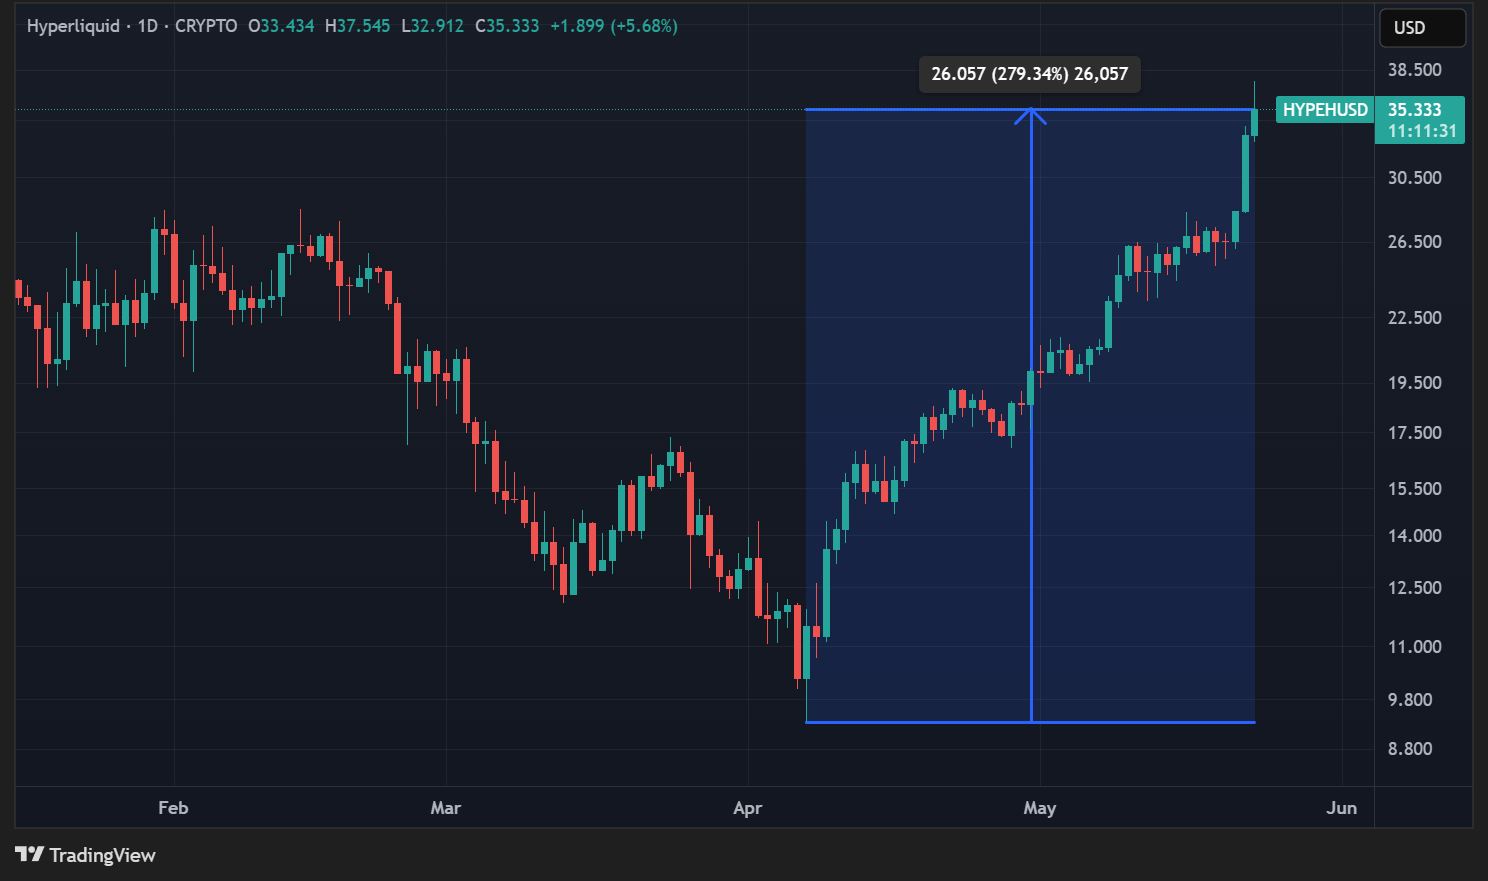Click the bar countdown timer 11:11:31
Viewport: 1488px width, 881px height.
[x=1421, y=131]
